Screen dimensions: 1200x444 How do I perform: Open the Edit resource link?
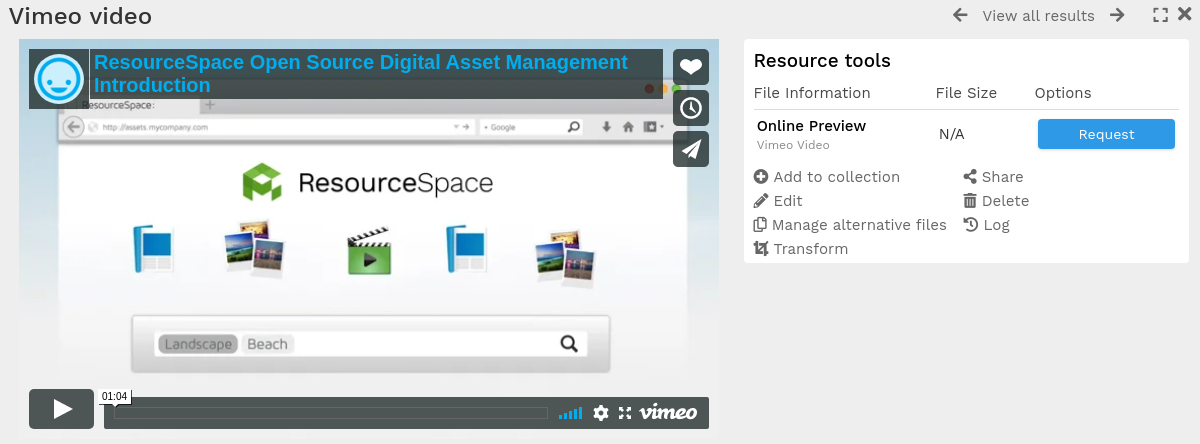click(x=788, y=201)
